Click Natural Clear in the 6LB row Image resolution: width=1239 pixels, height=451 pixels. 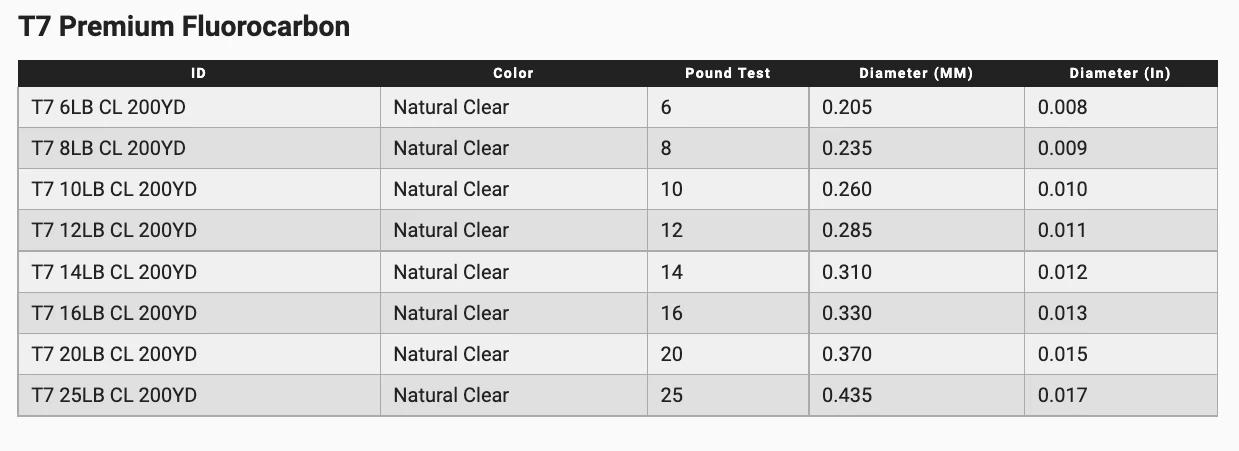point(450,107)
